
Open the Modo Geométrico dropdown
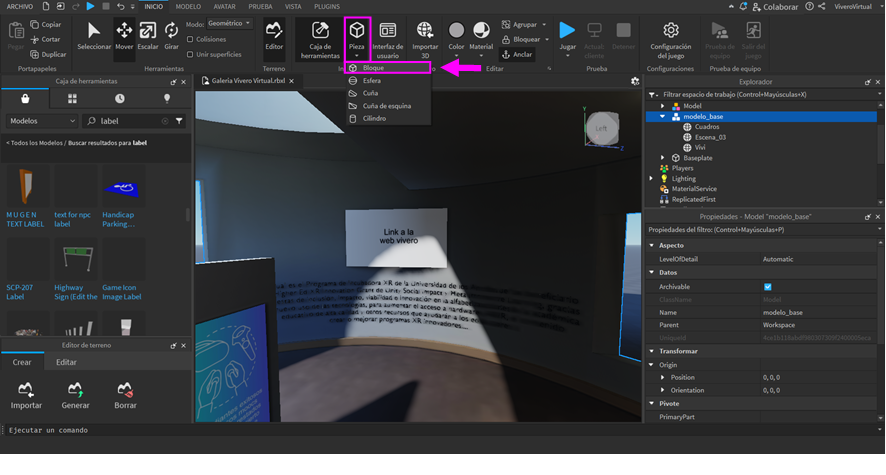230,24
